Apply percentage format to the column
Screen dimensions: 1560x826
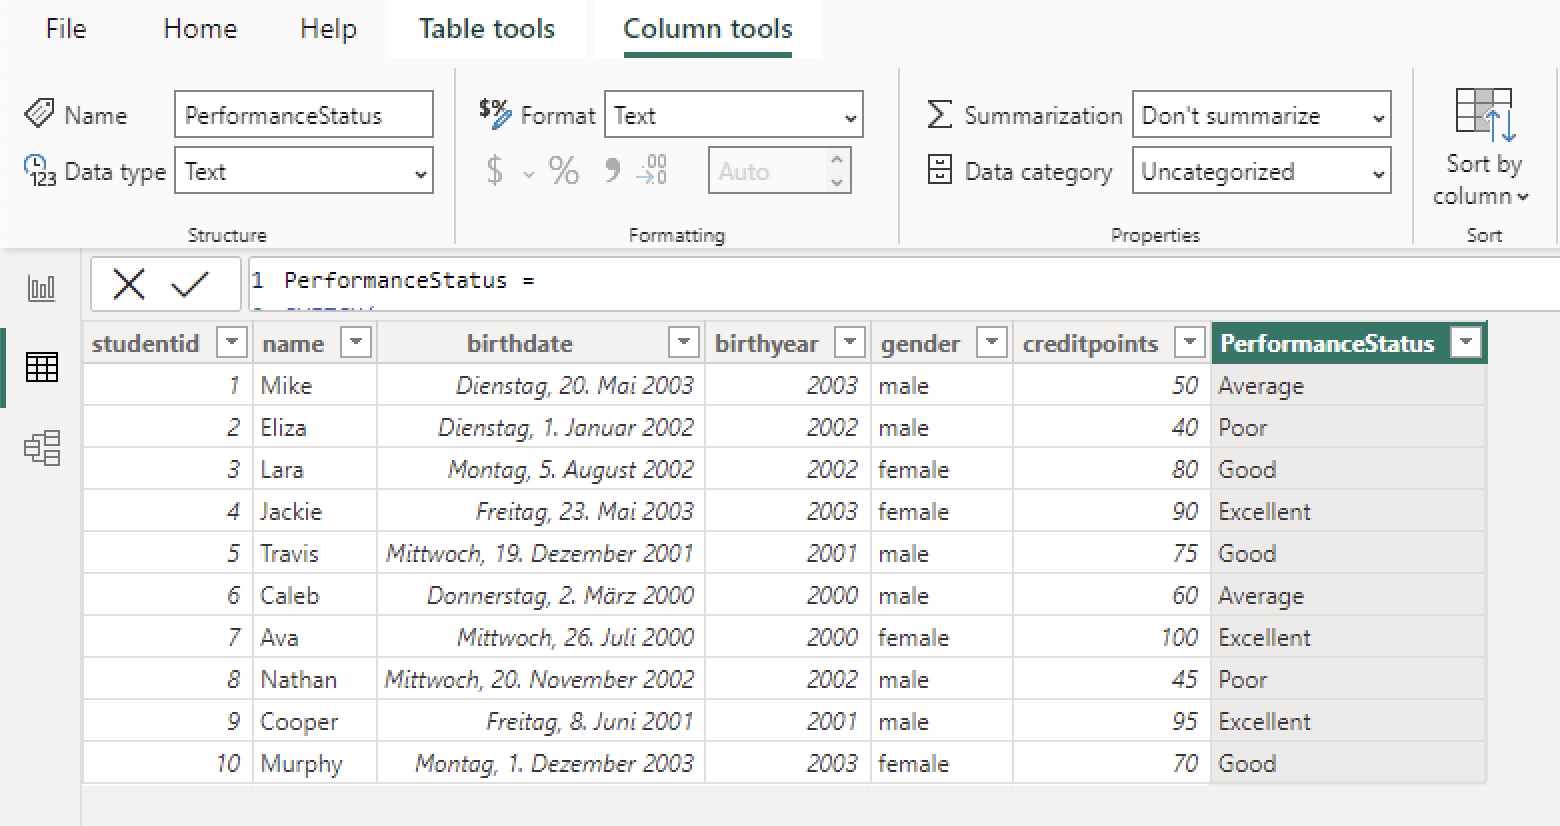[x=563, y=170]
